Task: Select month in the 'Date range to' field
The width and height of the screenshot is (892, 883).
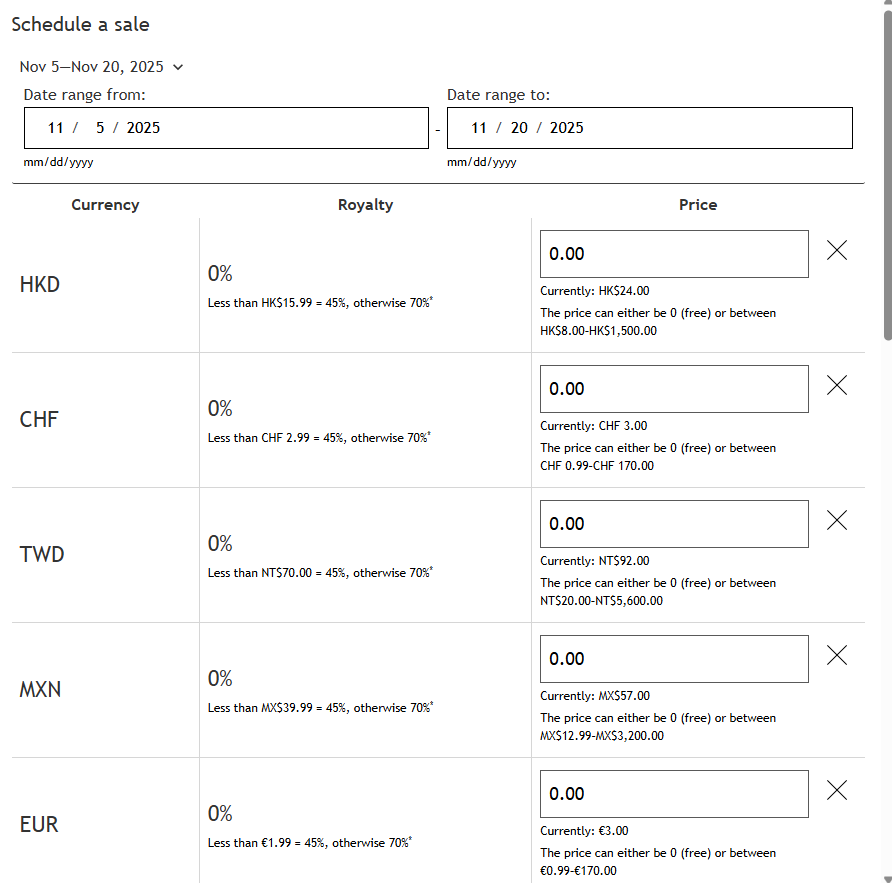Action: tap(479, 128)
